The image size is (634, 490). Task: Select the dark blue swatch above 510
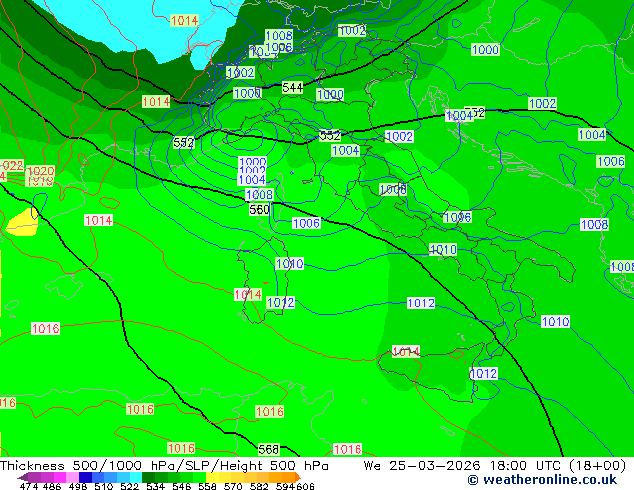(85, 477)
